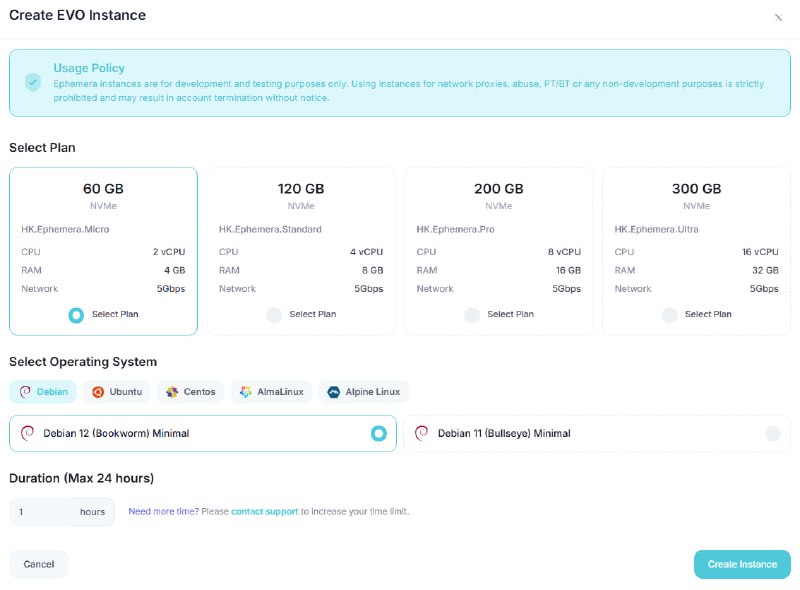The image size is (800, 590).
Task: Close the Create EVO Instance dialog
Action: (x=778, y=17)
